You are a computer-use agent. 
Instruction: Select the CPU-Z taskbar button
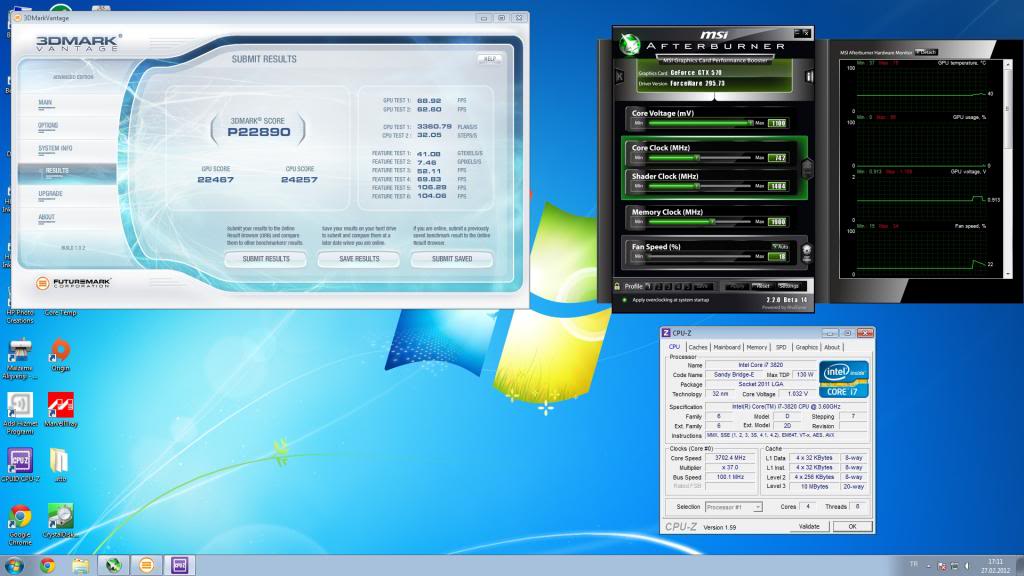pos(179,565)
